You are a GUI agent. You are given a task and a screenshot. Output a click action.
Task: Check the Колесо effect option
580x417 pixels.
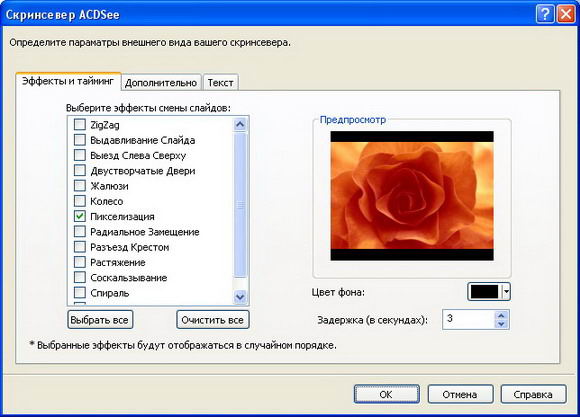[80, 201]
